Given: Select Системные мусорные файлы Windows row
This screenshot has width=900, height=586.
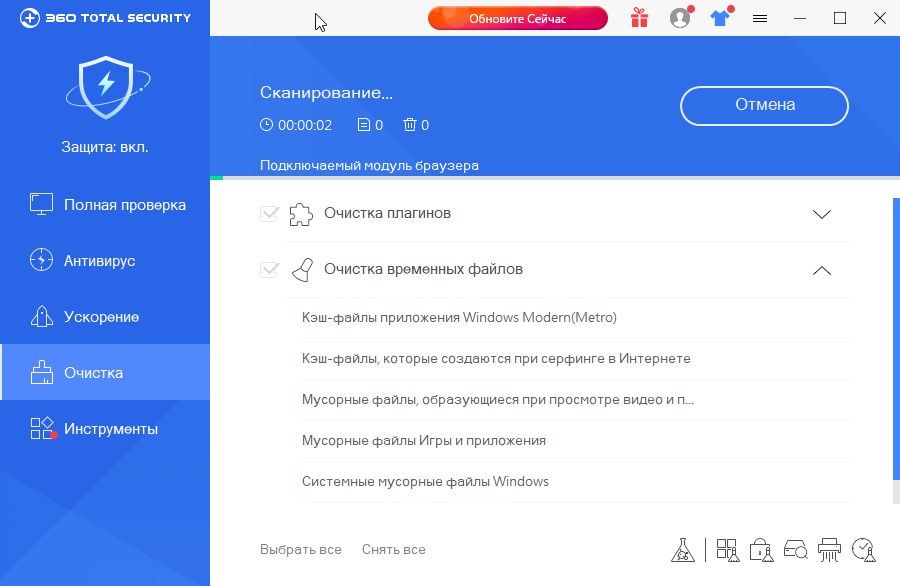Looking at the screenshot, I should [575, 482].
